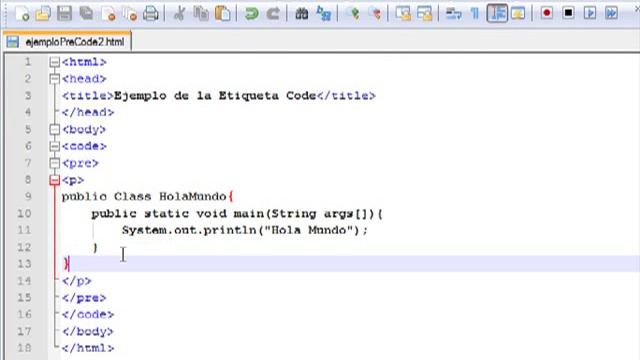The height and width of the screenshot is (360, 640).
Task: Open the Replace dialog icon
Action: click(x=323, y=13)
